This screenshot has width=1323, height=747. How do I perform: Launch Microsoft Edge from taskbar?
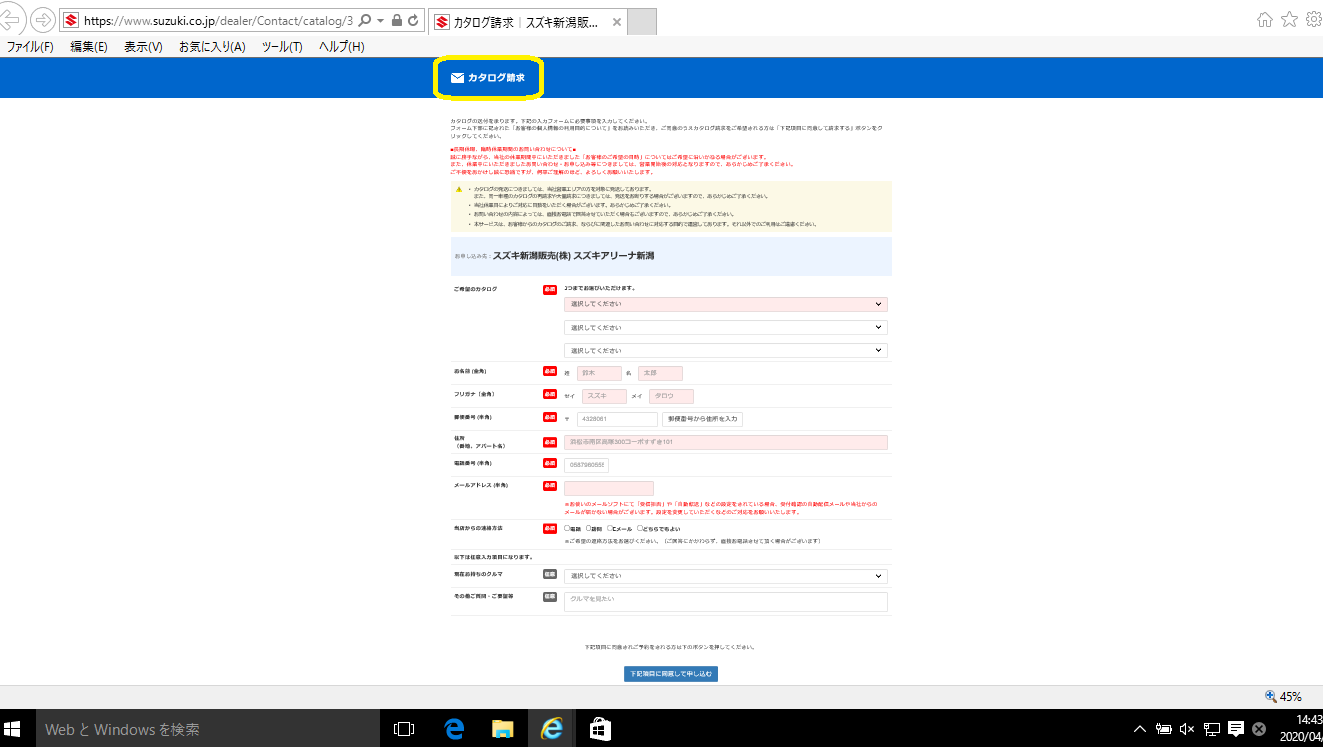(x=453, y=729)
